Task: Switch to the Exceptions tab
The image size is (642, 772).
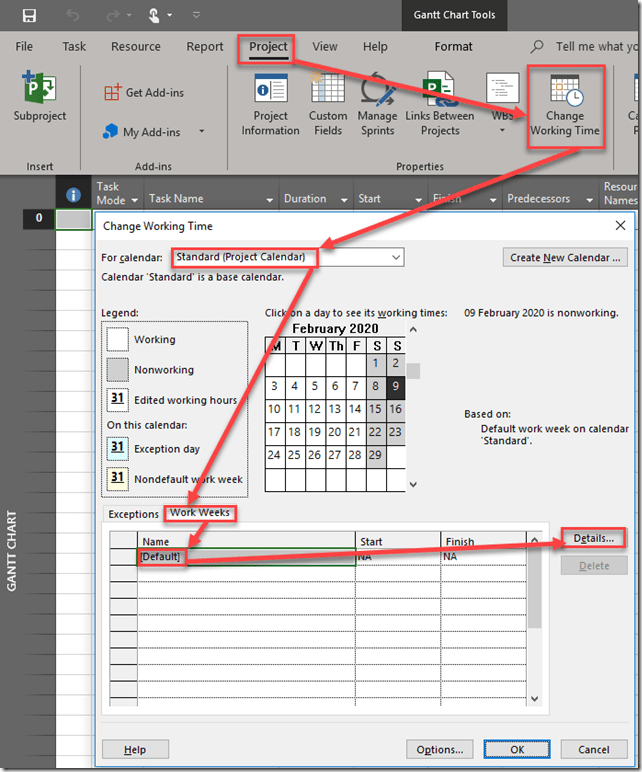Action: pos(133,514)
